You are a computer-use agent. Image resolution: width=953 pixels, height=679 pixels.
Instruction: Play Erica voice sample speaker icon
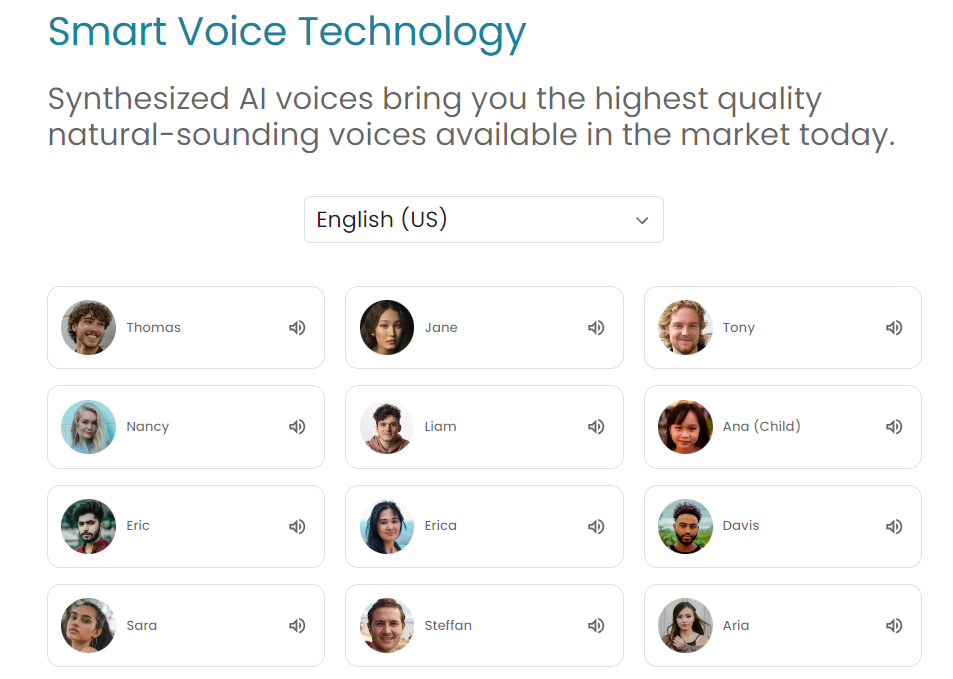pos(596,526)
